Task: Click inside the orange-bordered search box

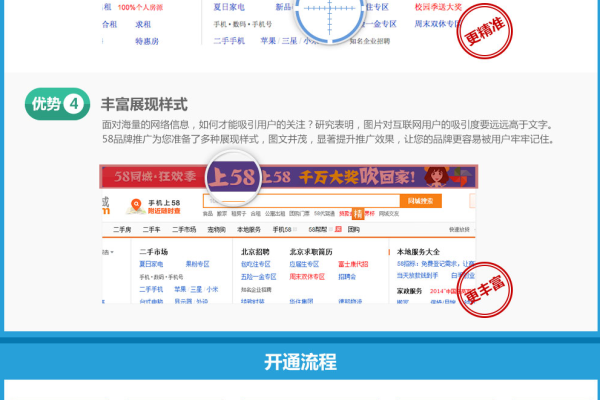Action: [302, 201]
